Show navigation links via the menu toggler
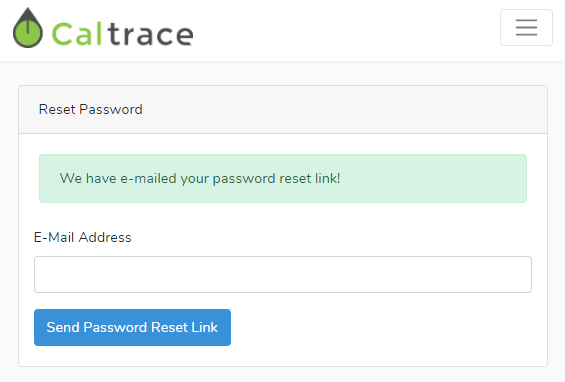The width and height of the screenshot is (565, 382). pyautogui.click(x=526, y=28)
